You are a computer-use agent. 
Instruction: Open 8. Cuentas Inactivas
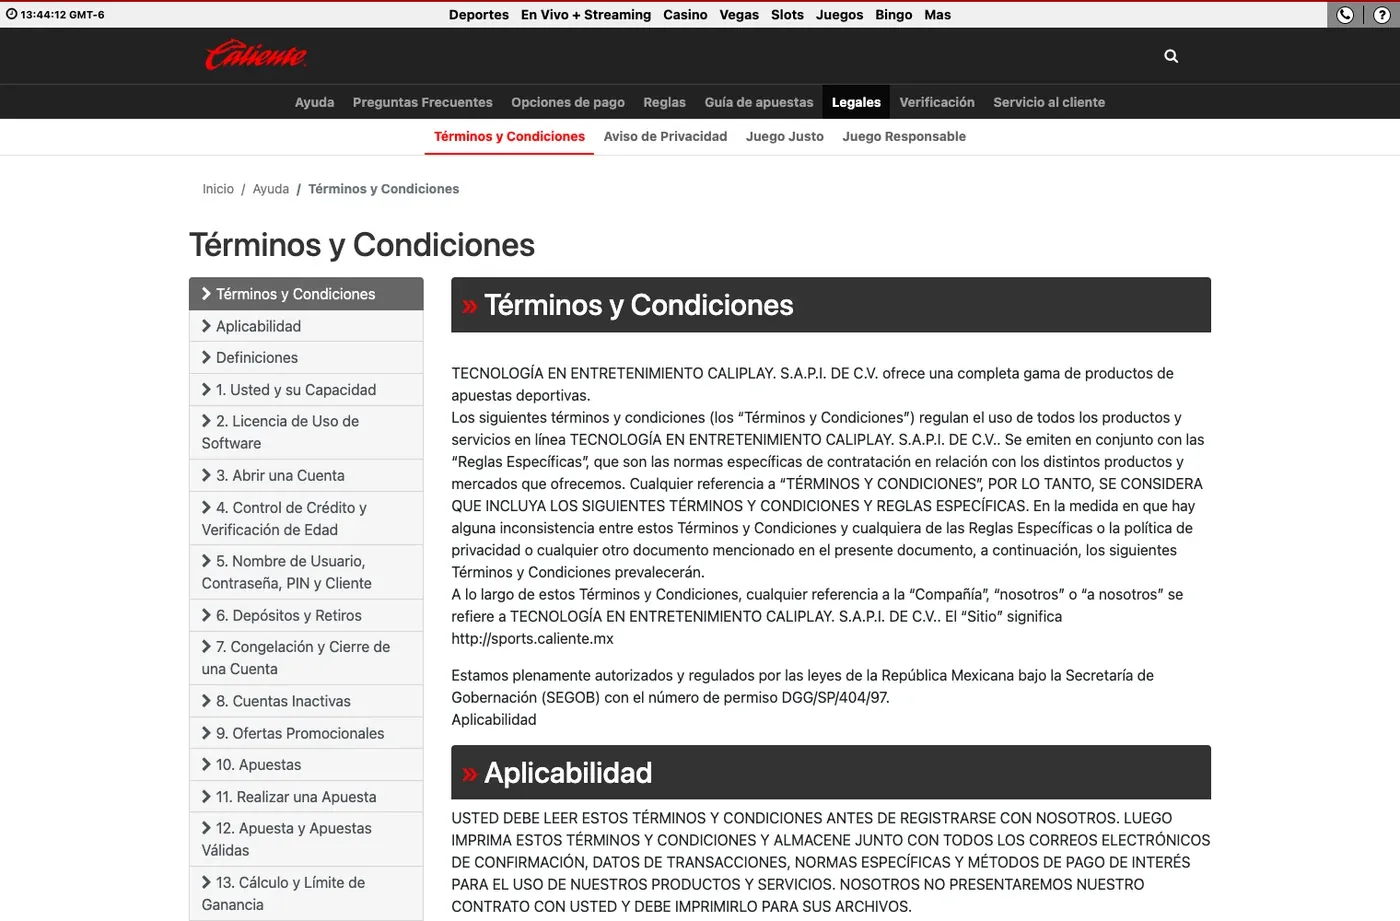pyautogui.click(x=306, y=701)
